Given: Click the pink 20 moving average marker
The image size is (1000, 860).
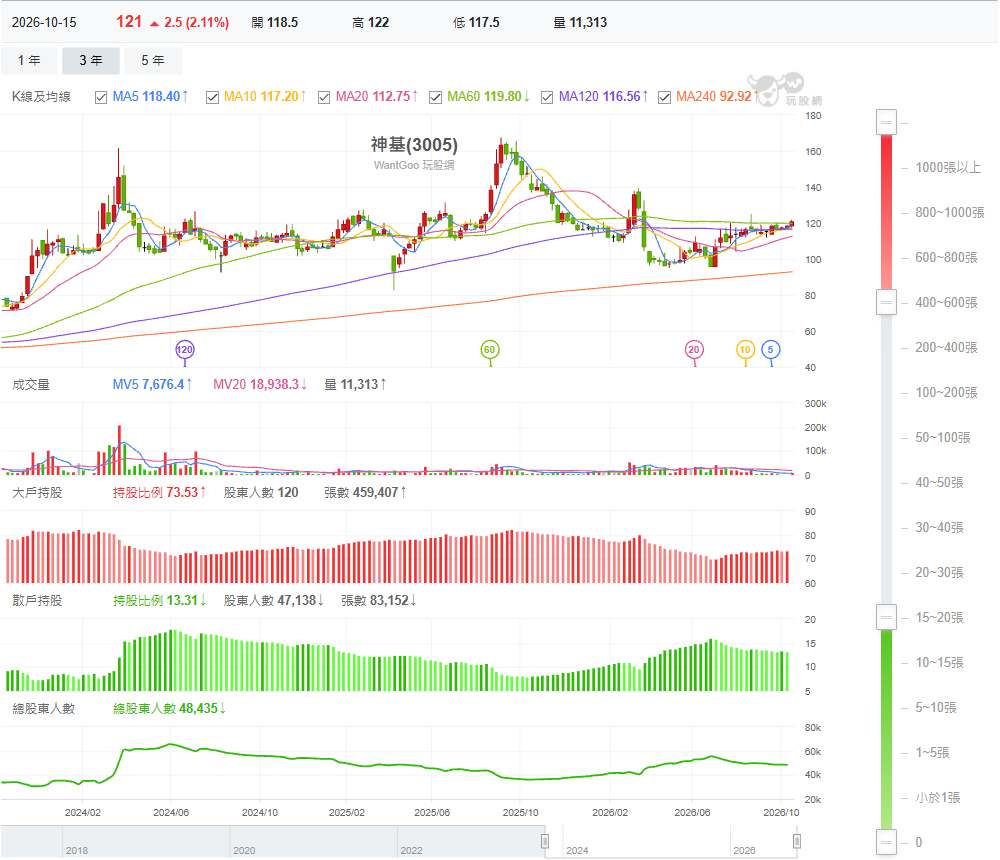Looking at the screenshot, I should 694,350.
